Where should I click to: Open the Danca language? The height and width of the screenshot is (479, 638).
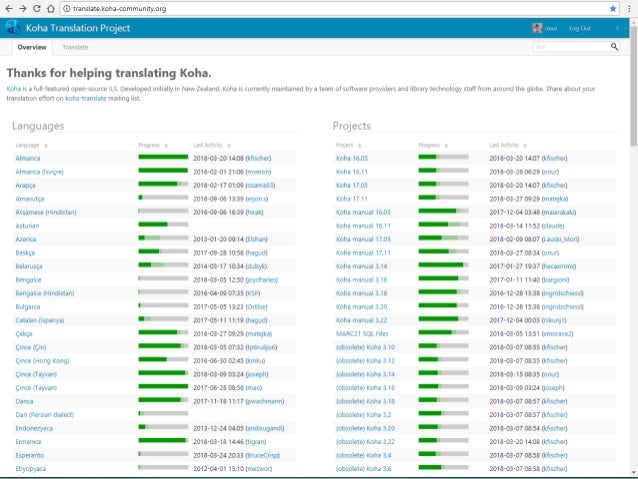pos(24,401)
